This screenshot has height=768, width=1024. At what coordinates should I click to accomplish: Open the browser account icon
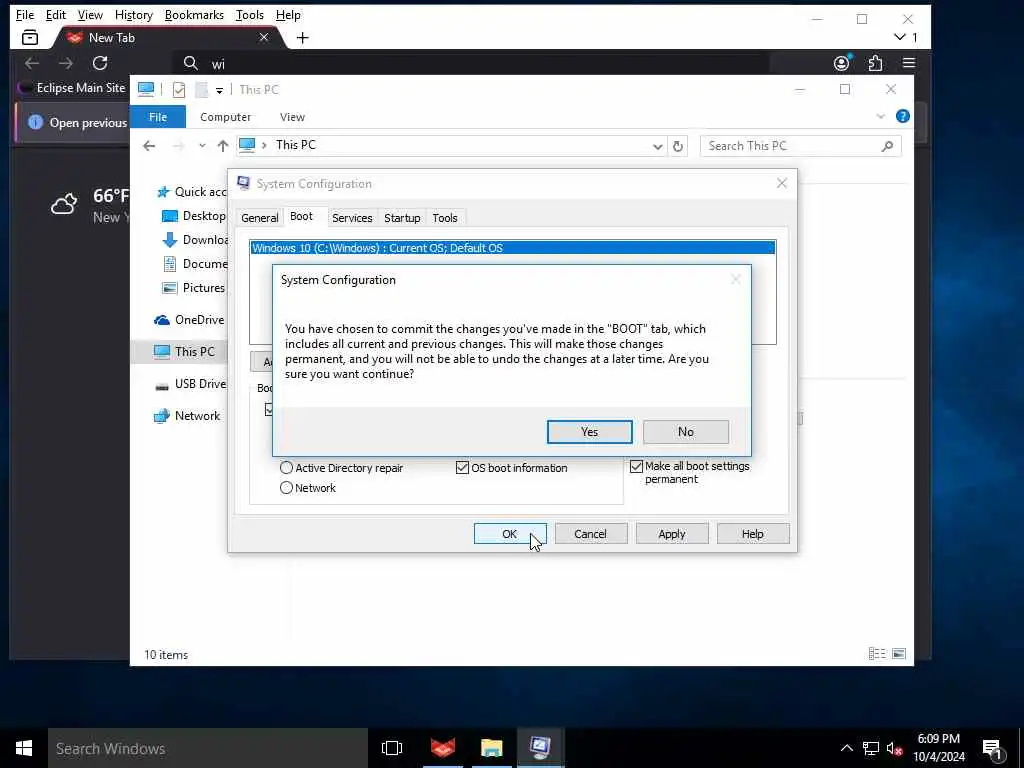point(841,63)
